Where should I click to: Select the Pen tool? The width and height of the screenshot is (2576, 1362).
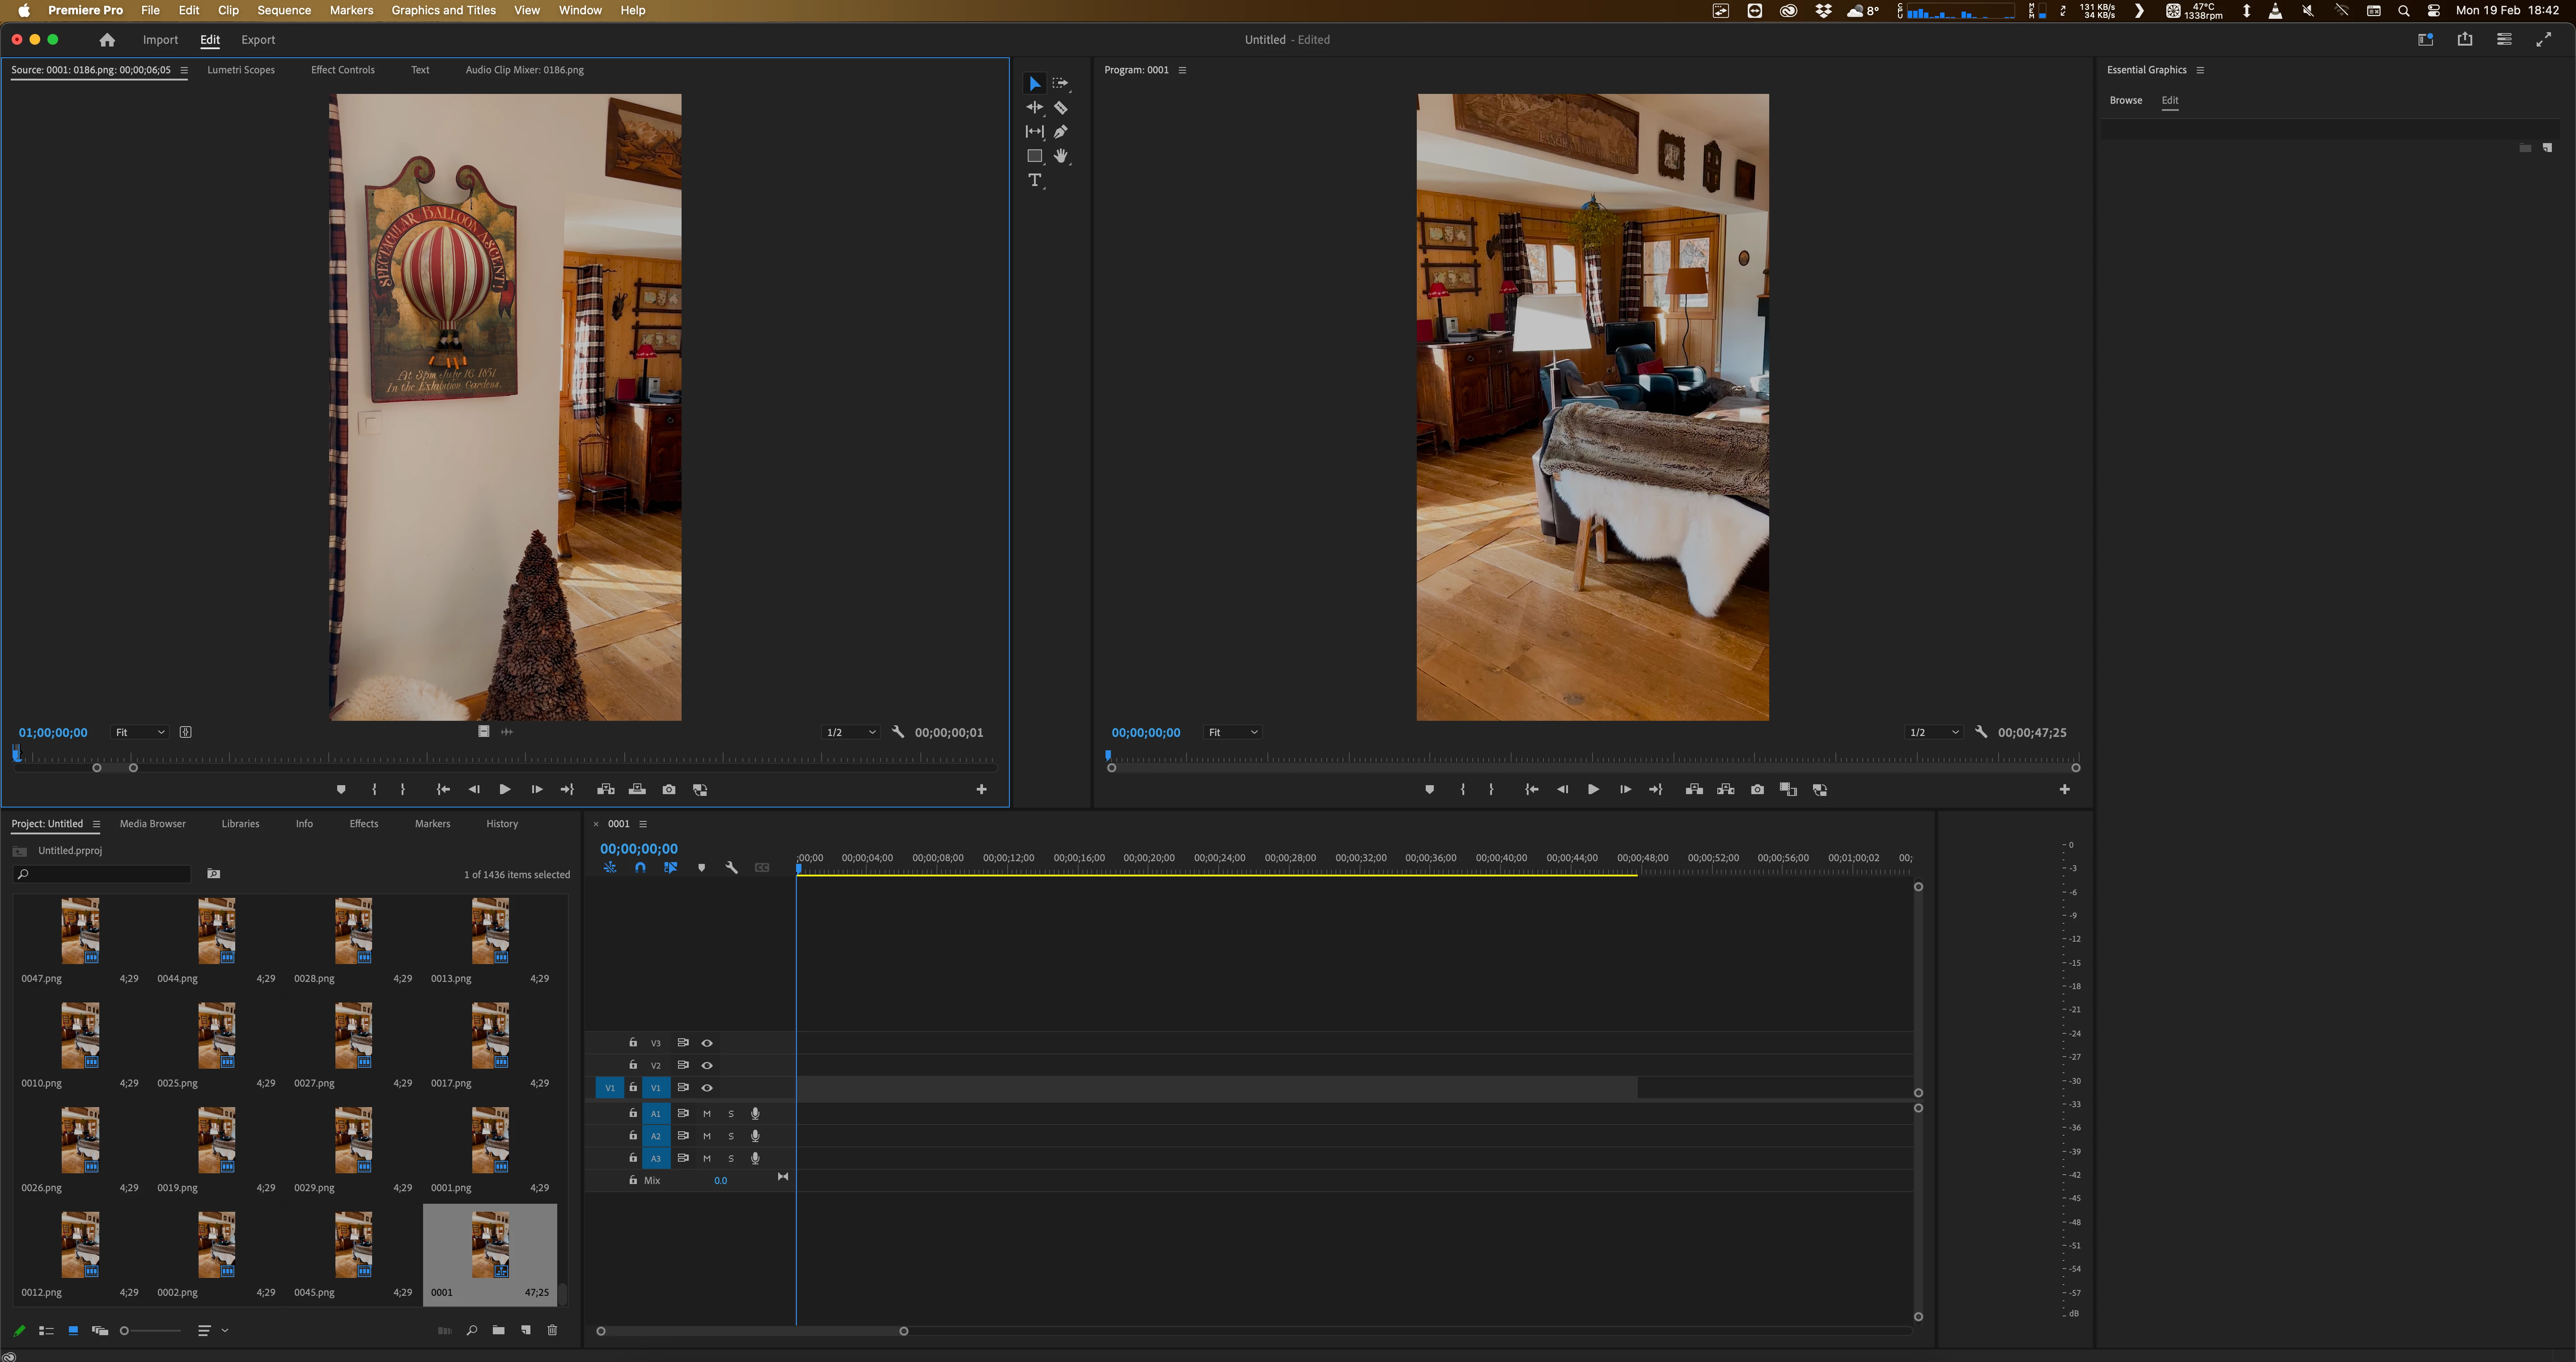click(1060, 132)
